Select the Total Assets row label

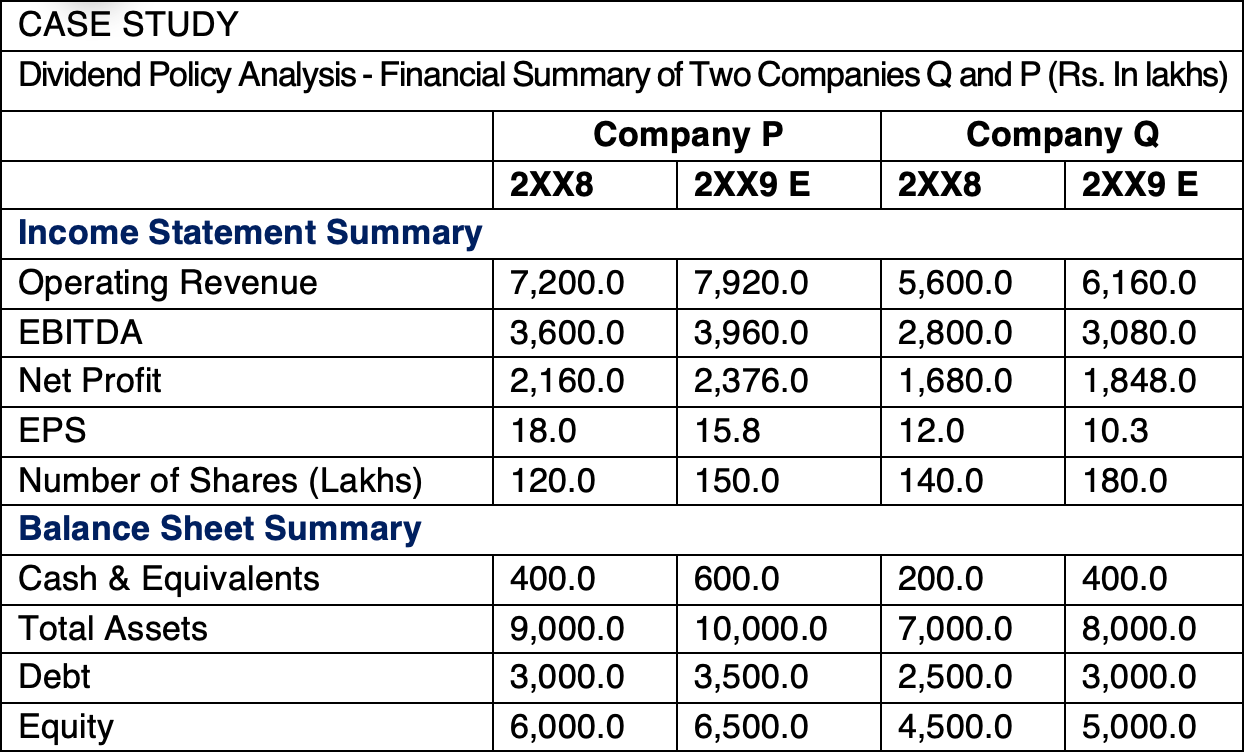tap(113, 628)
